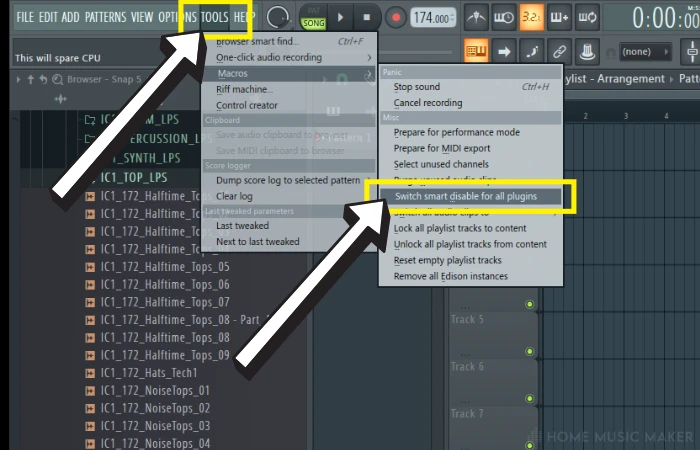Toggle typing keyboard to piano icon
This screenshot has height=450, width=700.
coord(476,51)
